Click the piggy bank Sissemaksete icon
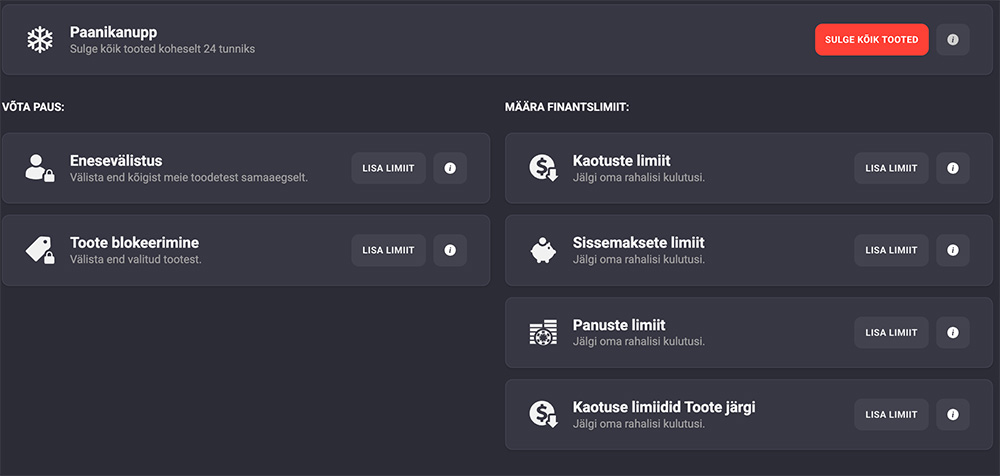 click(543, 250)
